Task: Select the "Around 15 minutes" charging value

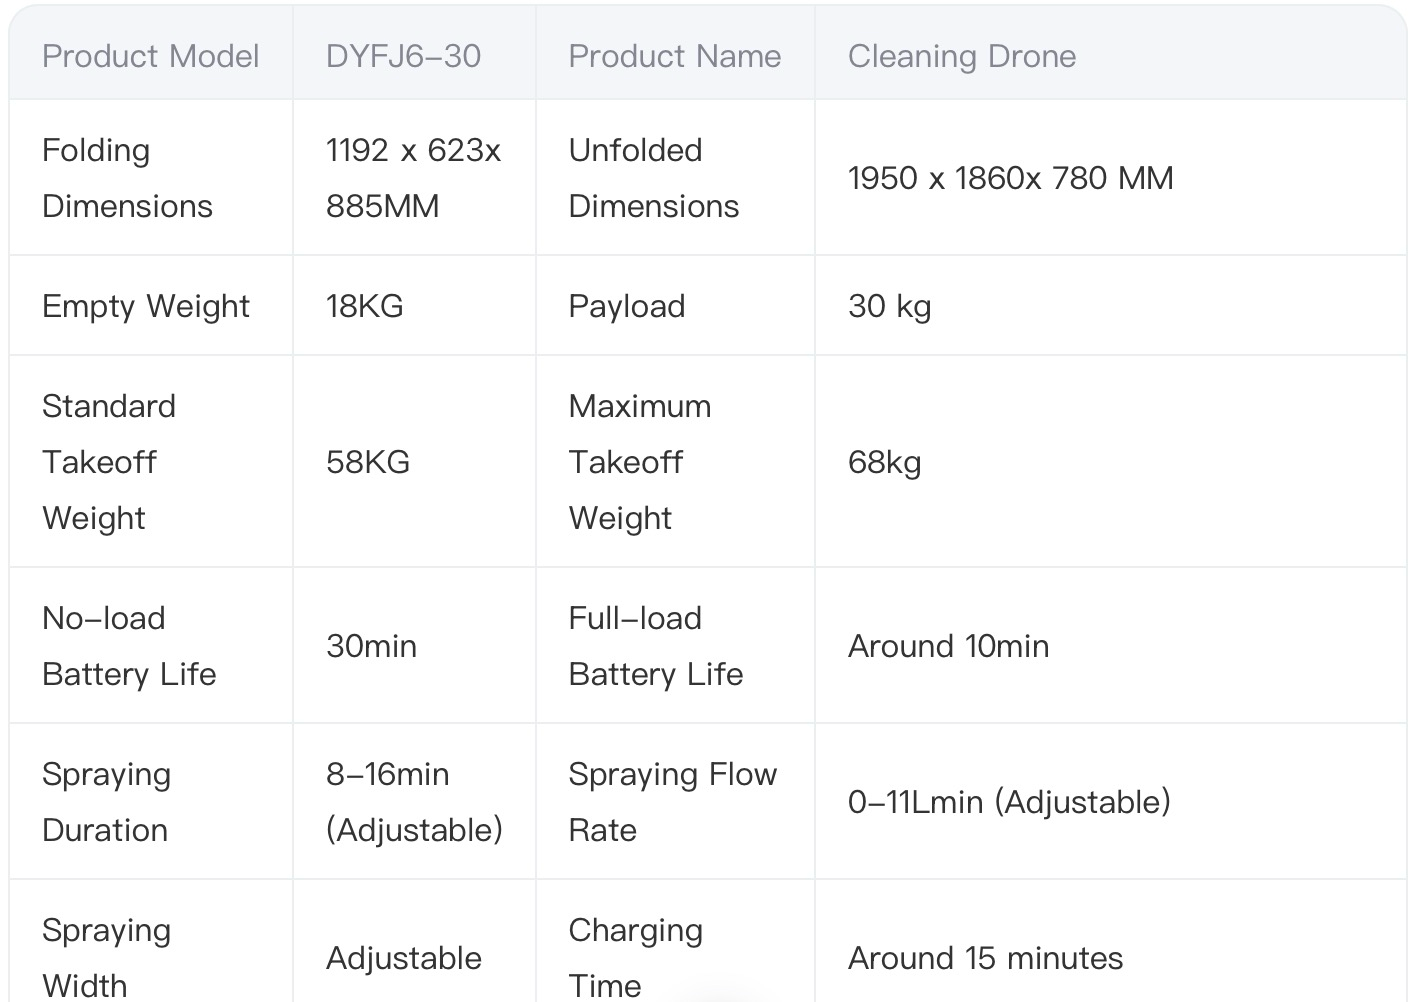Action: pyautogui.click(x=985, y=958)
